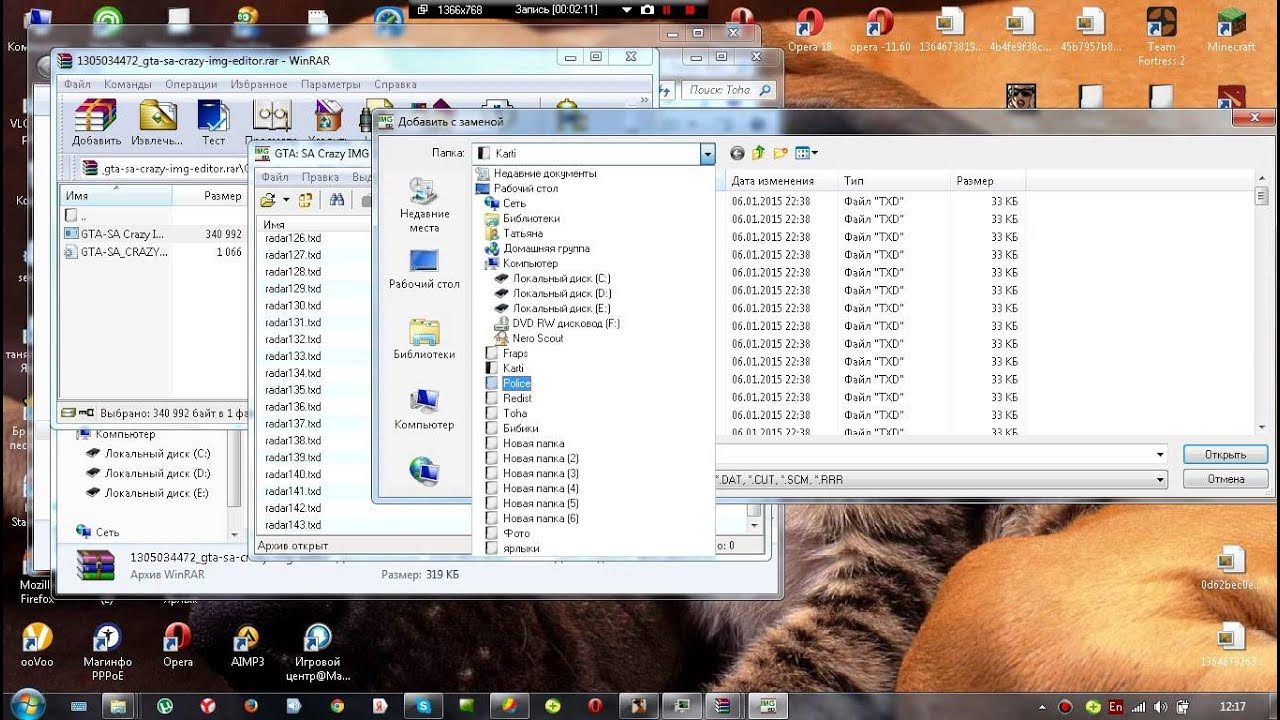
Task: Click the create new folder icon in dialog
Action: click(780, 153)
